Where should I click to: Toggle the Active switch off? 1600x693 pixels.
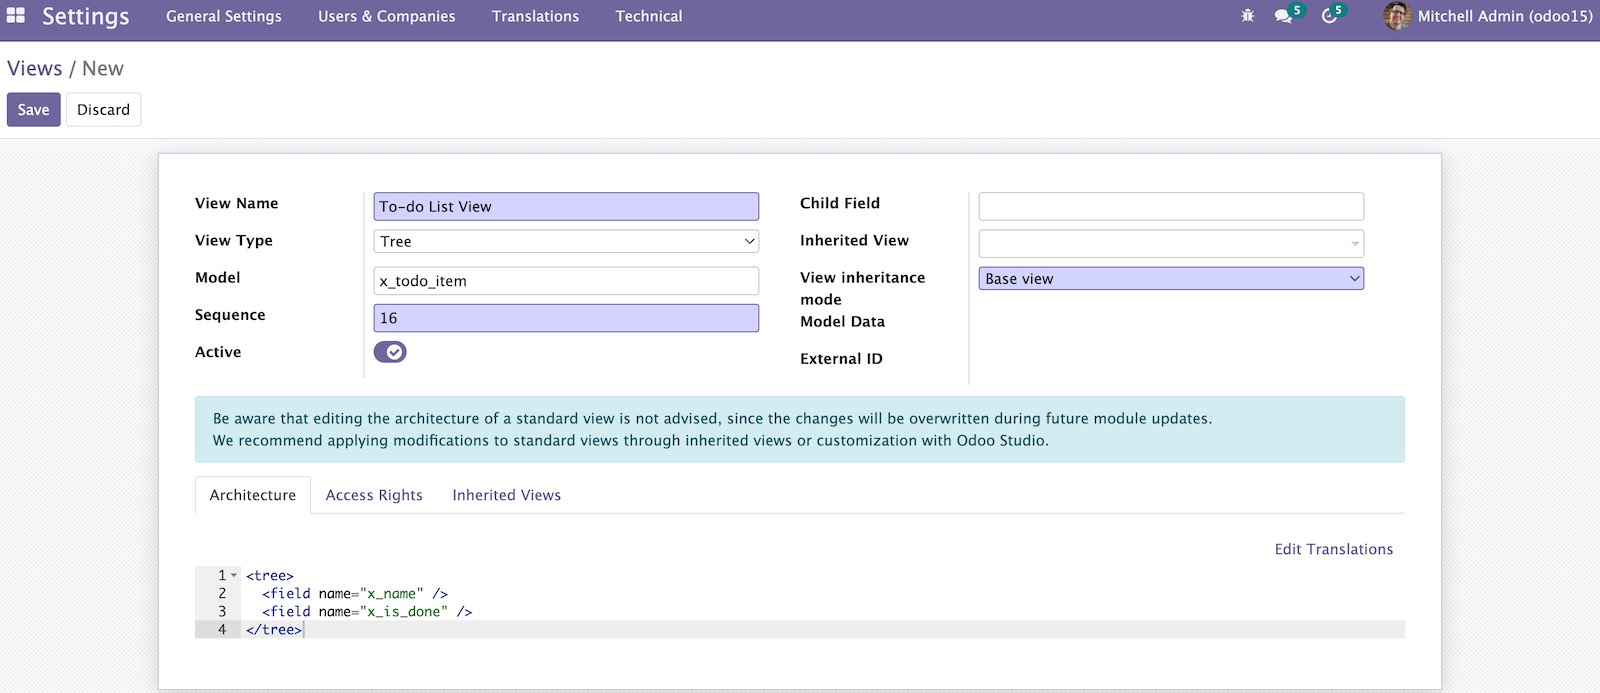(x=390, y=352)
